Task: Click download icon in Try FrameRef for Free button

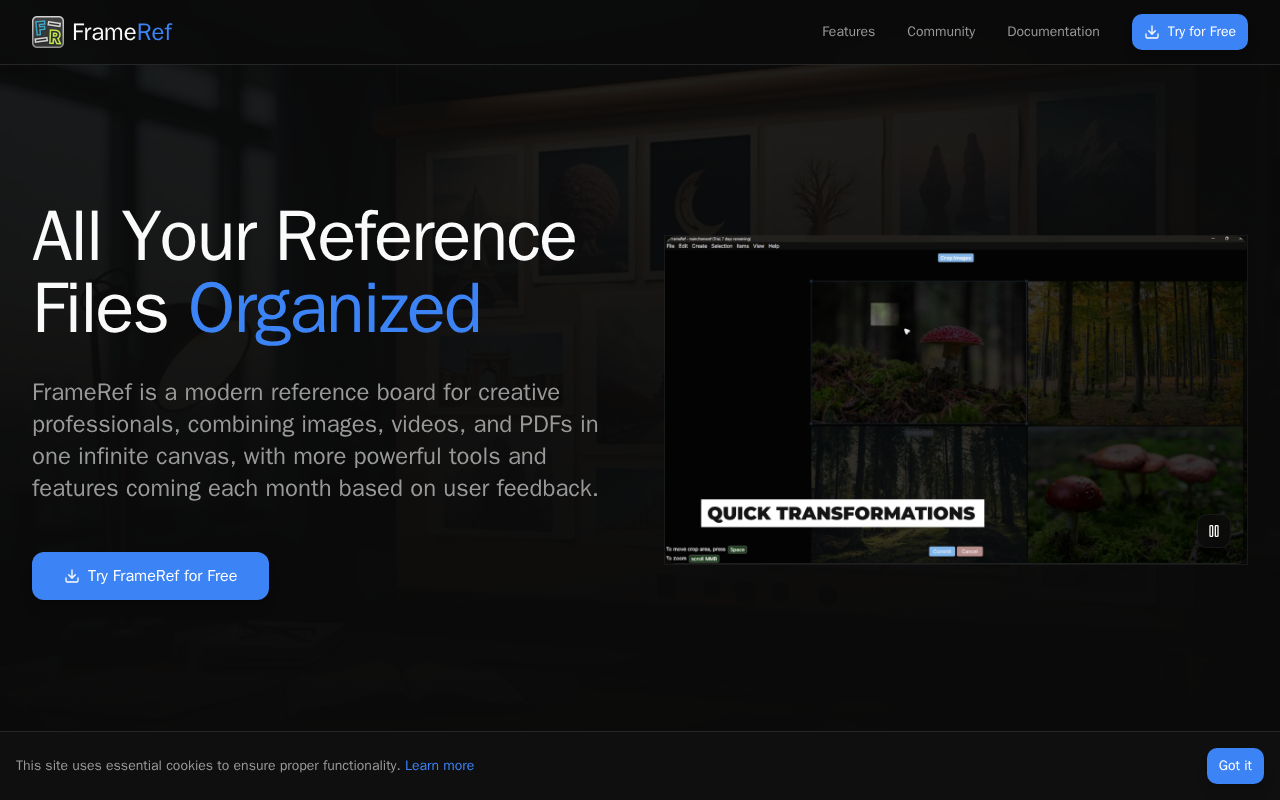Action: click(x=72, y=576)
